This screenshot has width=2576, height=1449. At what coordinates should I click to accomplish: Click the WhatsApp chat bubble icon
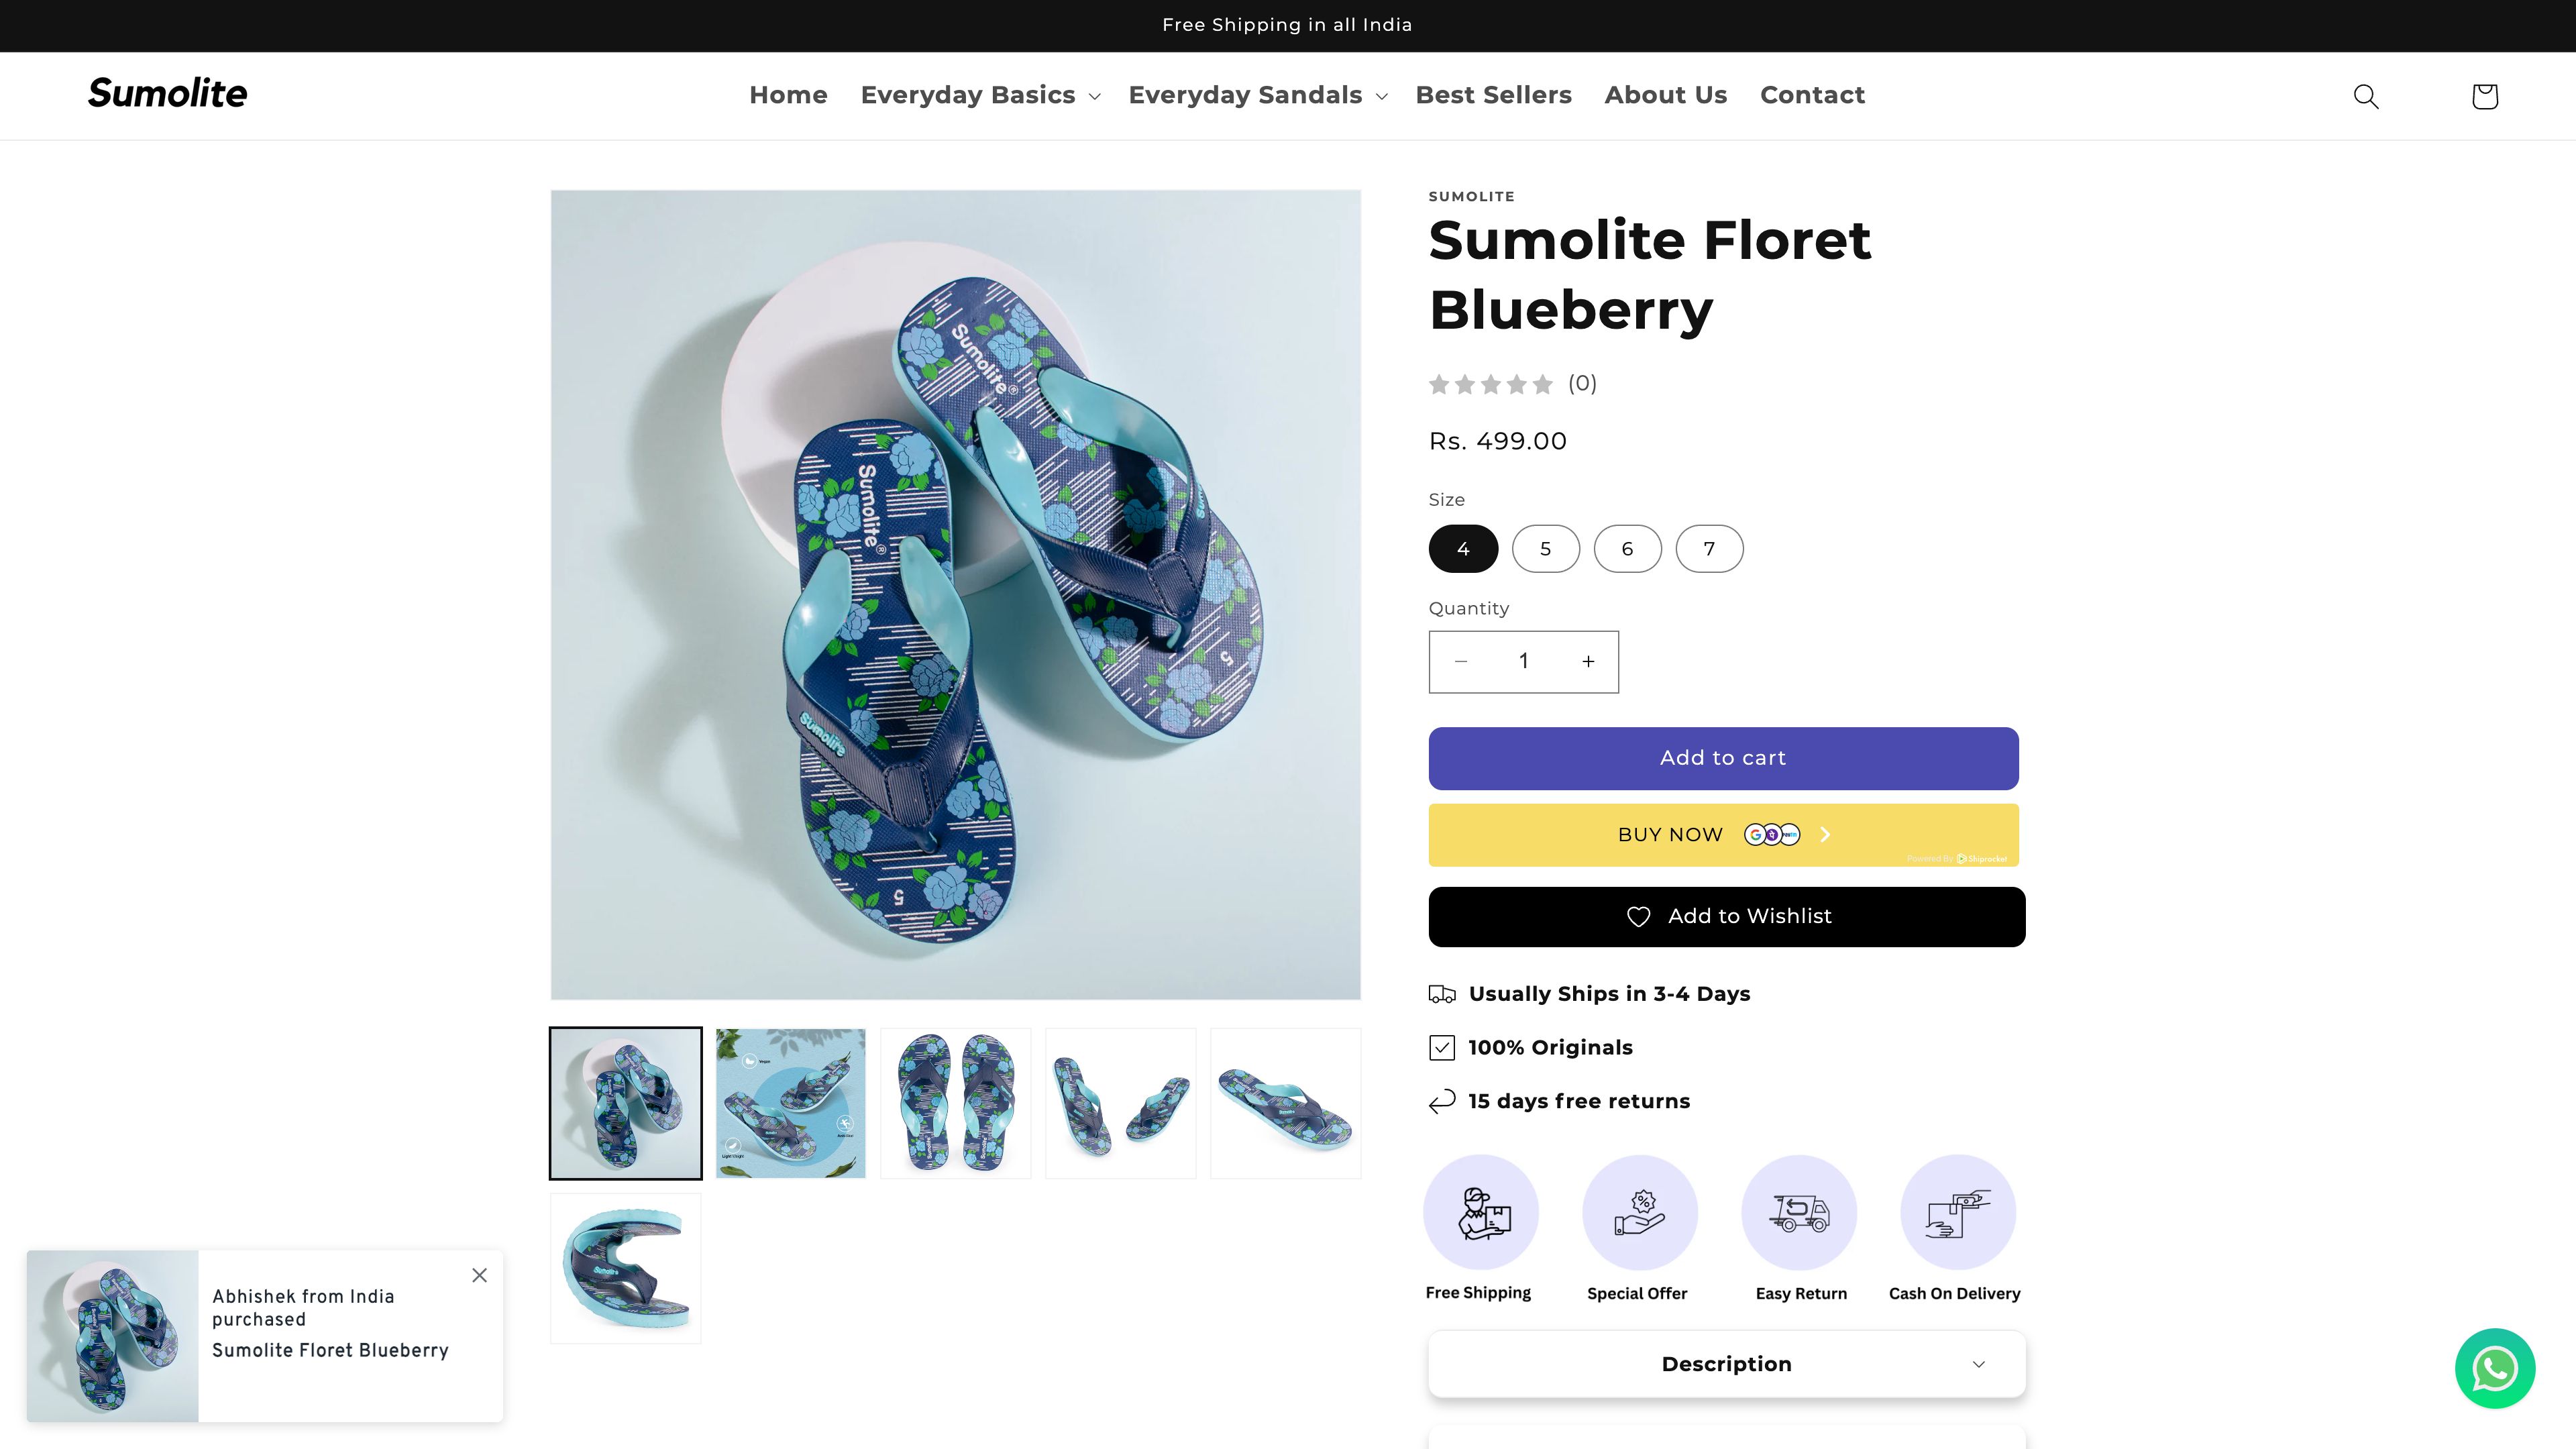(x=2495, y=1369)
